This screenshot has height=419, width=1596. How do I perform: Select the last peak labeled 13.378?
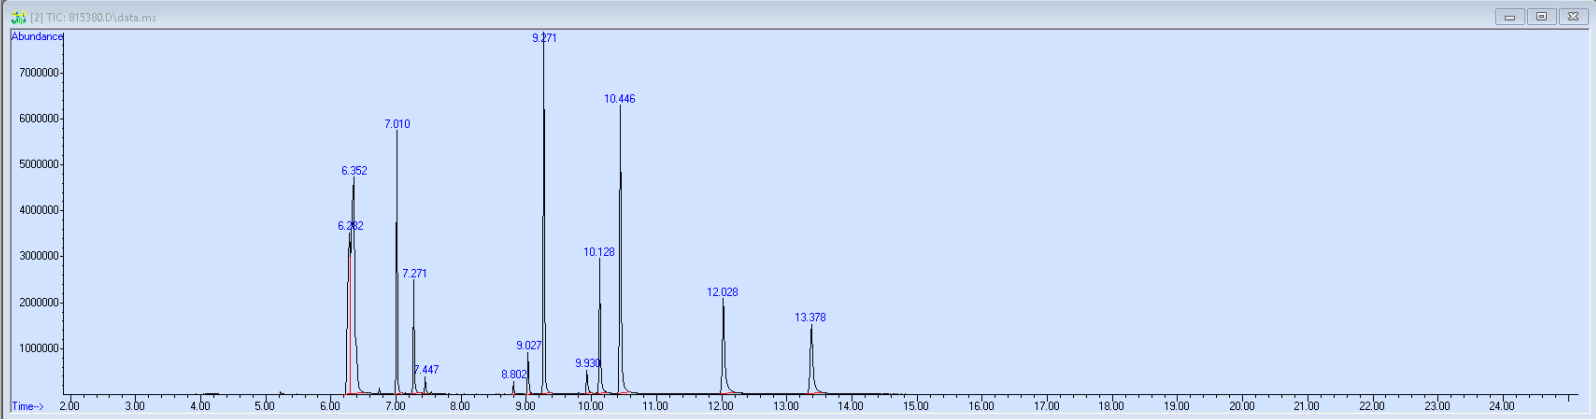810,318
